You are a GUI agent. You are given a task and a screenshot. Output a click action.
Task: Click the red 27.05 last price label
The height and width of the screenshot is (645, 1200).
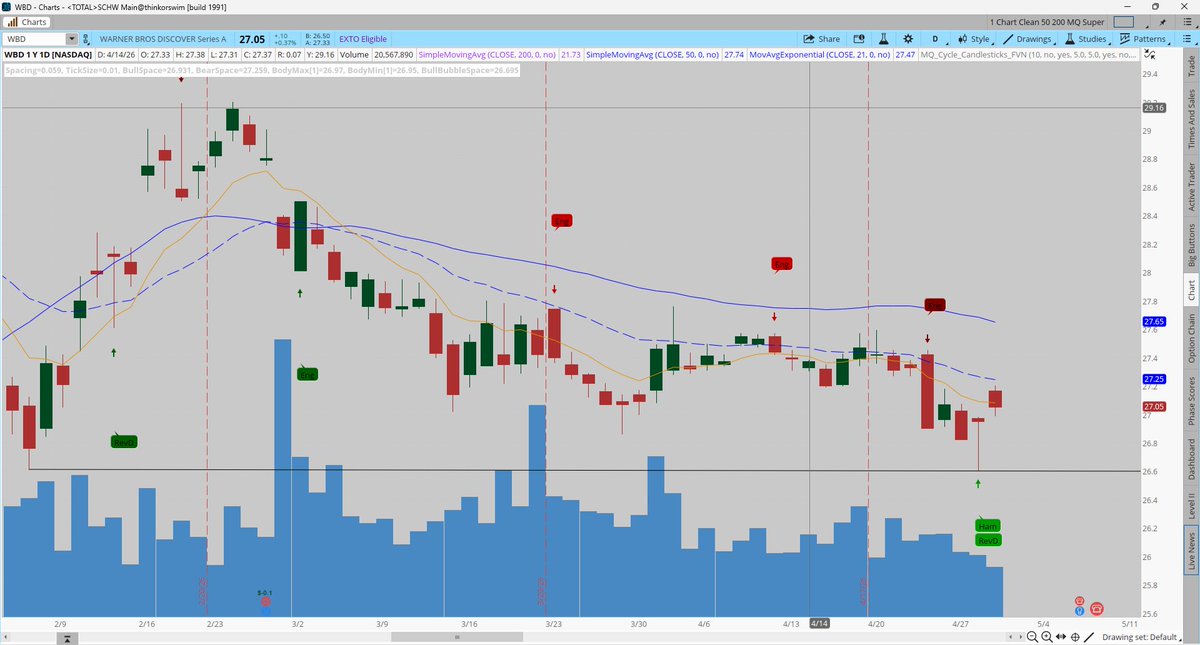tap(1153, 408)
